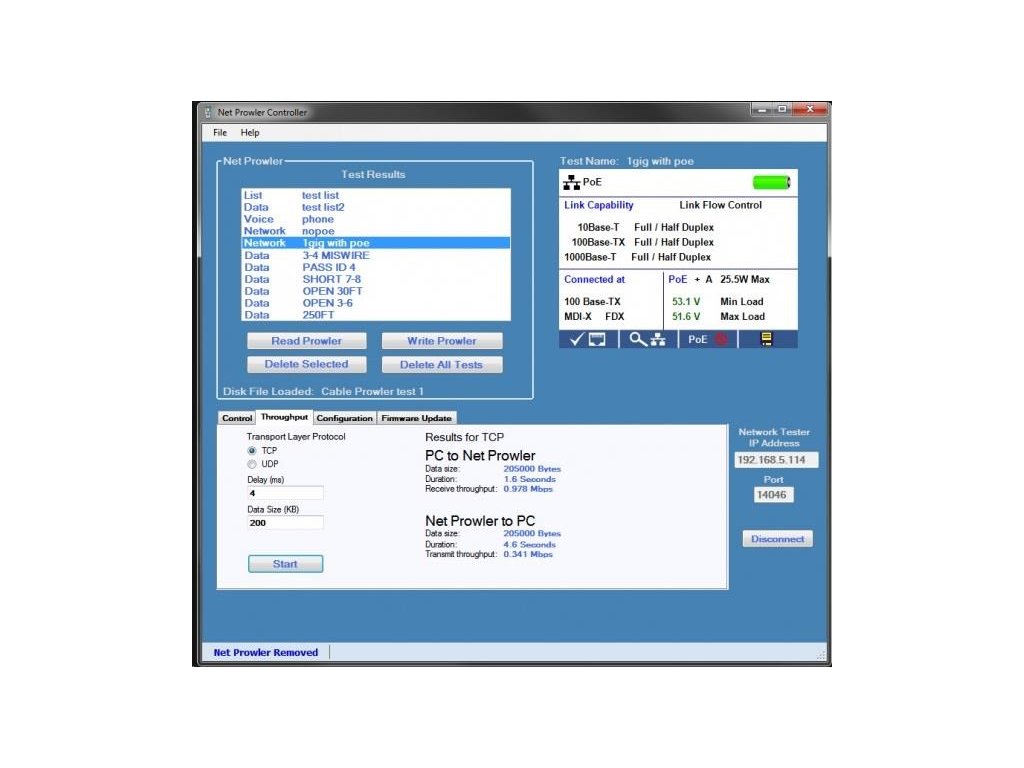Click the Disconnect button
This screenshot has height=768, width=1024.
tap(777, 539)
